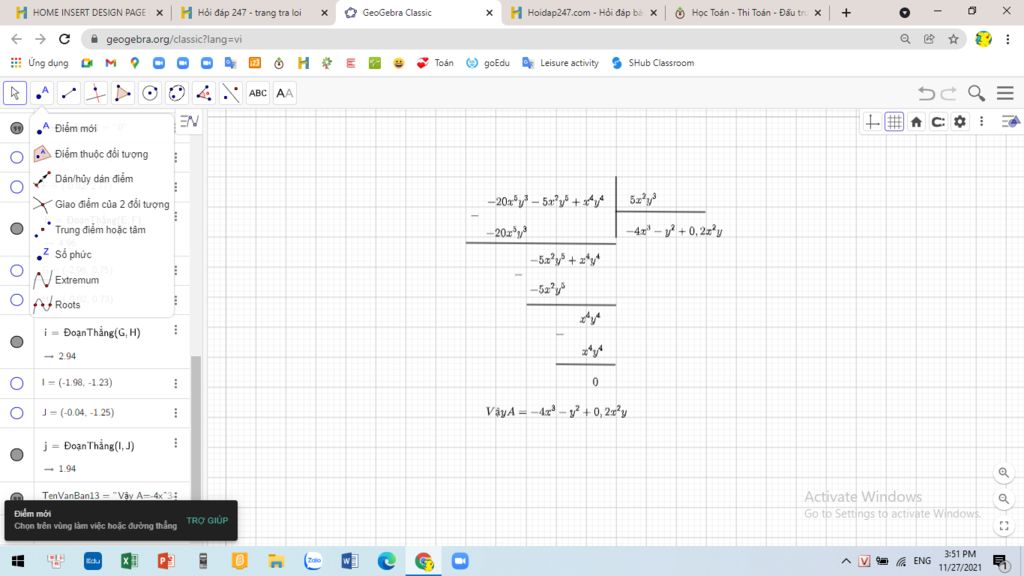The image size is (1024, 576).
Task: Switch to Học Toán browser tab
Action: click(748, 12)
